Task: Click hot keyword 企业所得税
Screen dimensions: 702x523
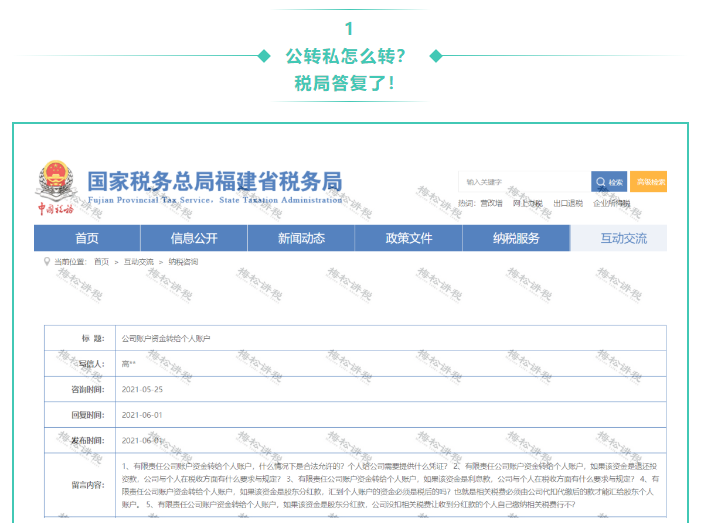Action: point(611,204)
